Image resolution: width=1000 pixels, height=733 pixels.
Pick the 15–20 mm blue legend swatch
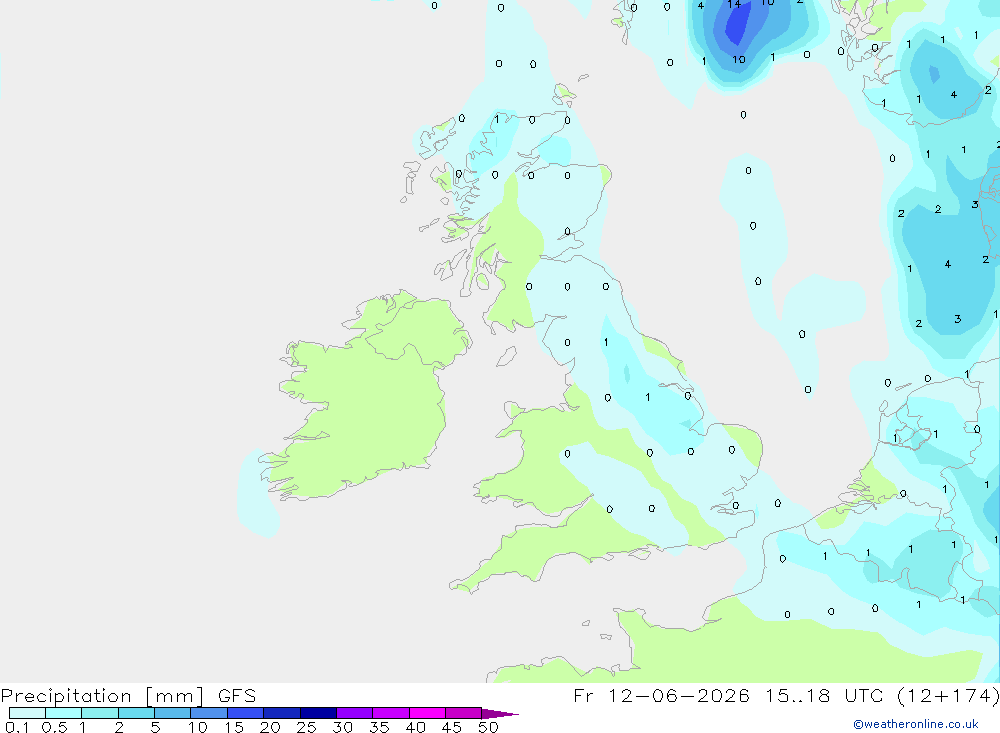pos(246,713)
